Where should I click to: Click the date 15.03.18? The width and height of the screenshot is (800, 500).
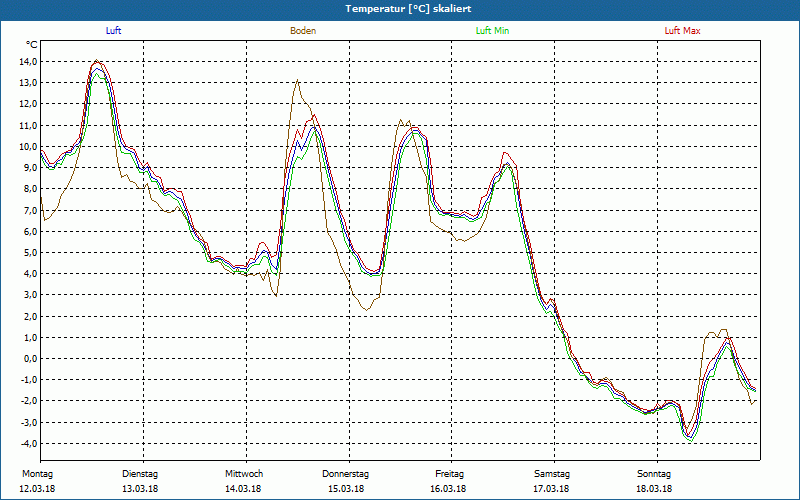[346, 489]
